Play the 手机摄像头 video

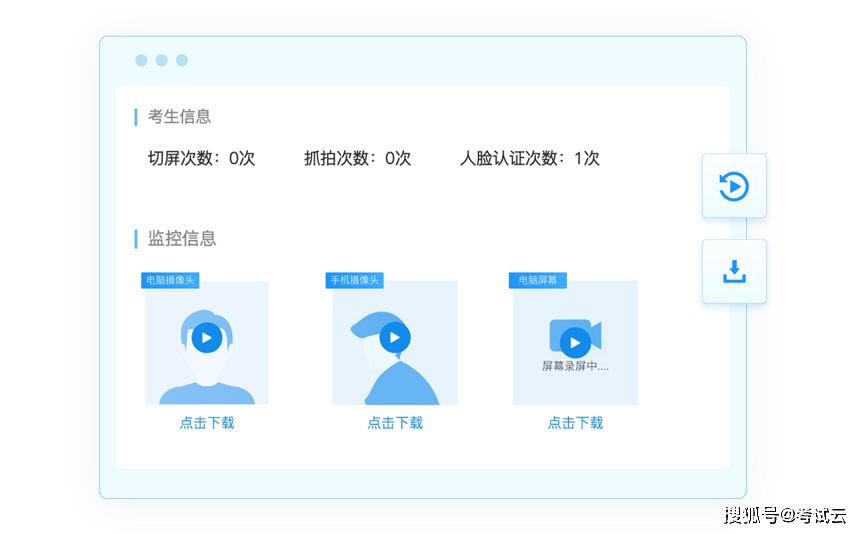click(x=395, y=338)
